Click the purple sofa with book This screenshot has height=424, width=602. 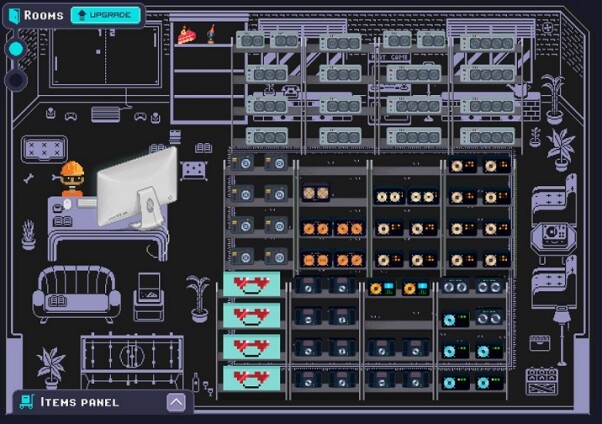[76, 294]
